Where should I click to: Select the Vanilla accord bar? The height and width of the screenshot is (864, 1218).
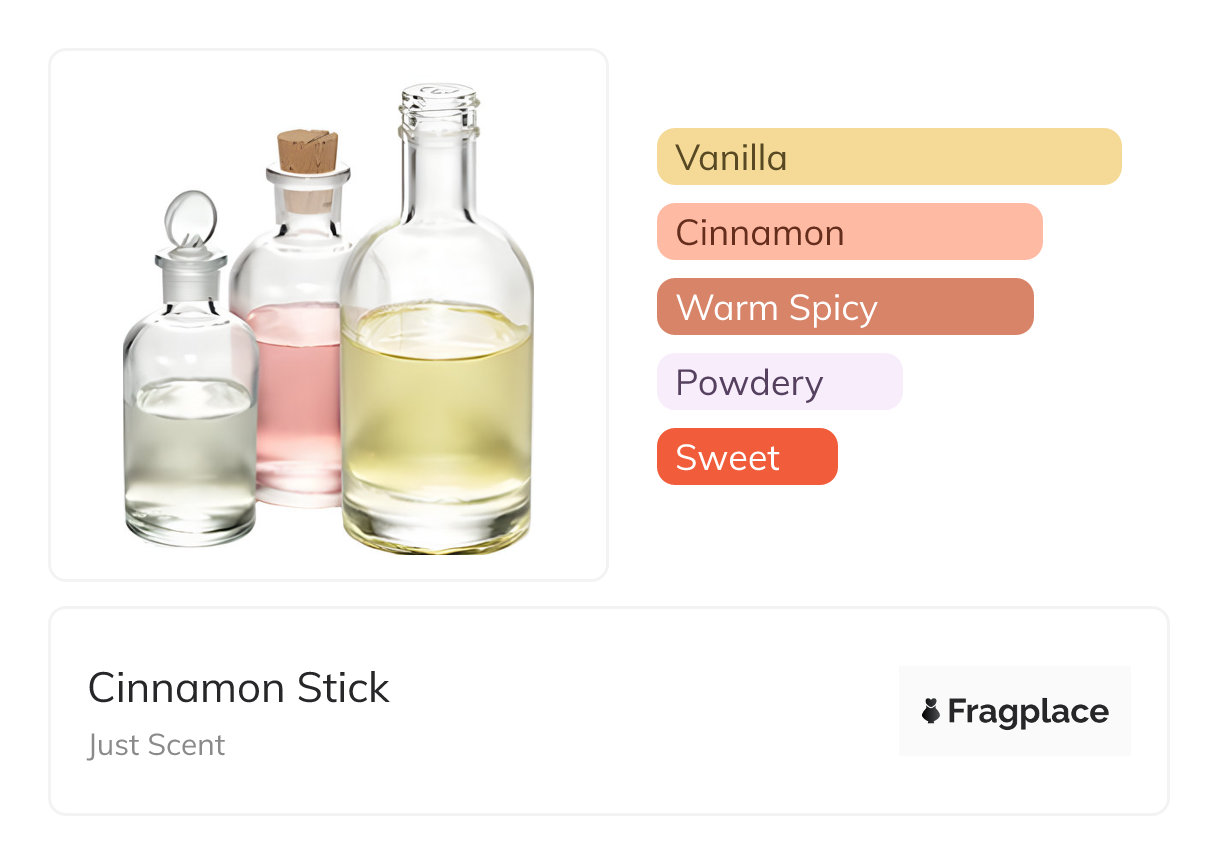point(888,157)
